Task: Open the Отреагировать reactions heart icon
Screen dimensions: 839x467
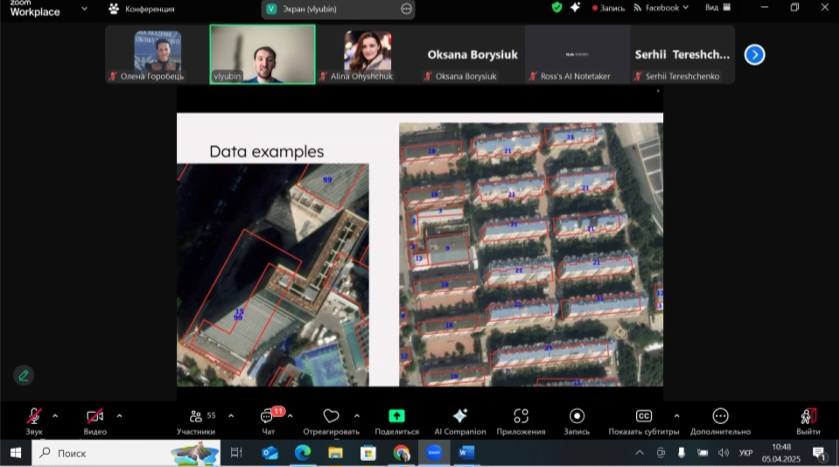Action: [331, 416]
